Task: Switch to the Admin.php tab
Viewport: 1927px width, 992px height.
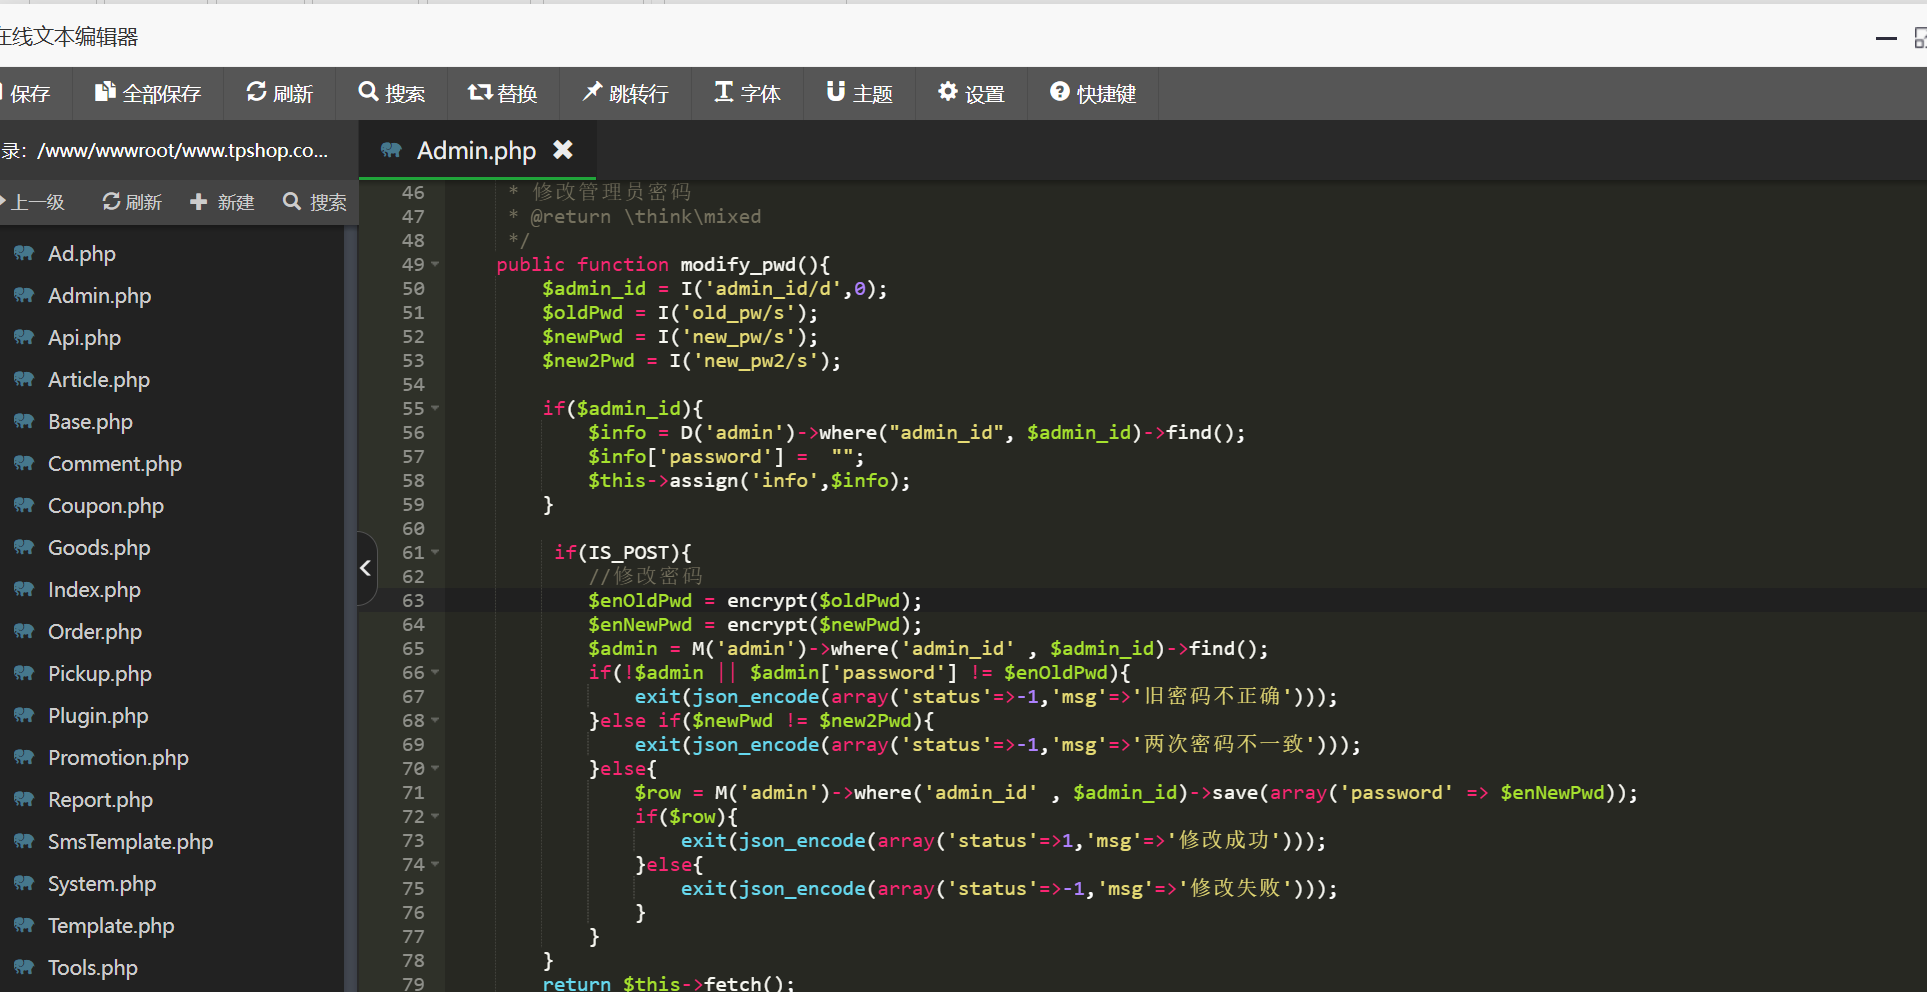Action: pyautogui.click(x=477, y=150)
